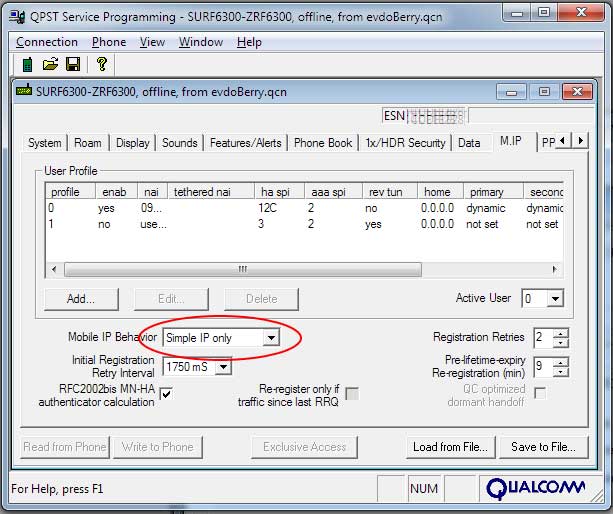Click the Delete button

tap(261, 299)
